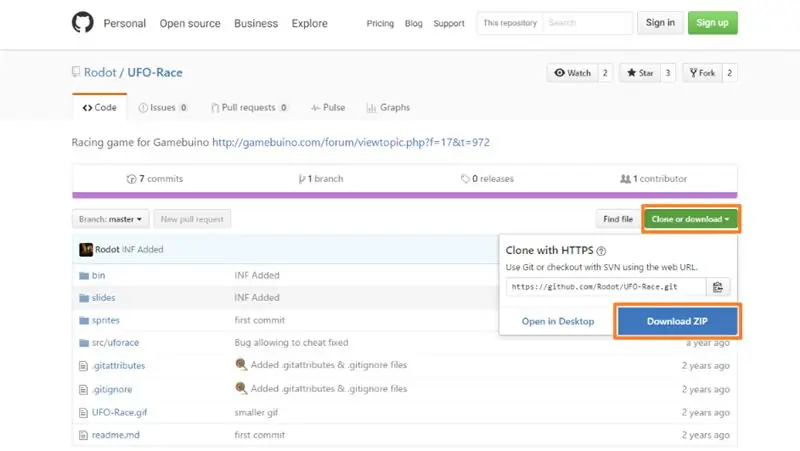Open the src/uforace folder
Image resolution: width=800 pixels, height=451 pixels.
[115, 343]
